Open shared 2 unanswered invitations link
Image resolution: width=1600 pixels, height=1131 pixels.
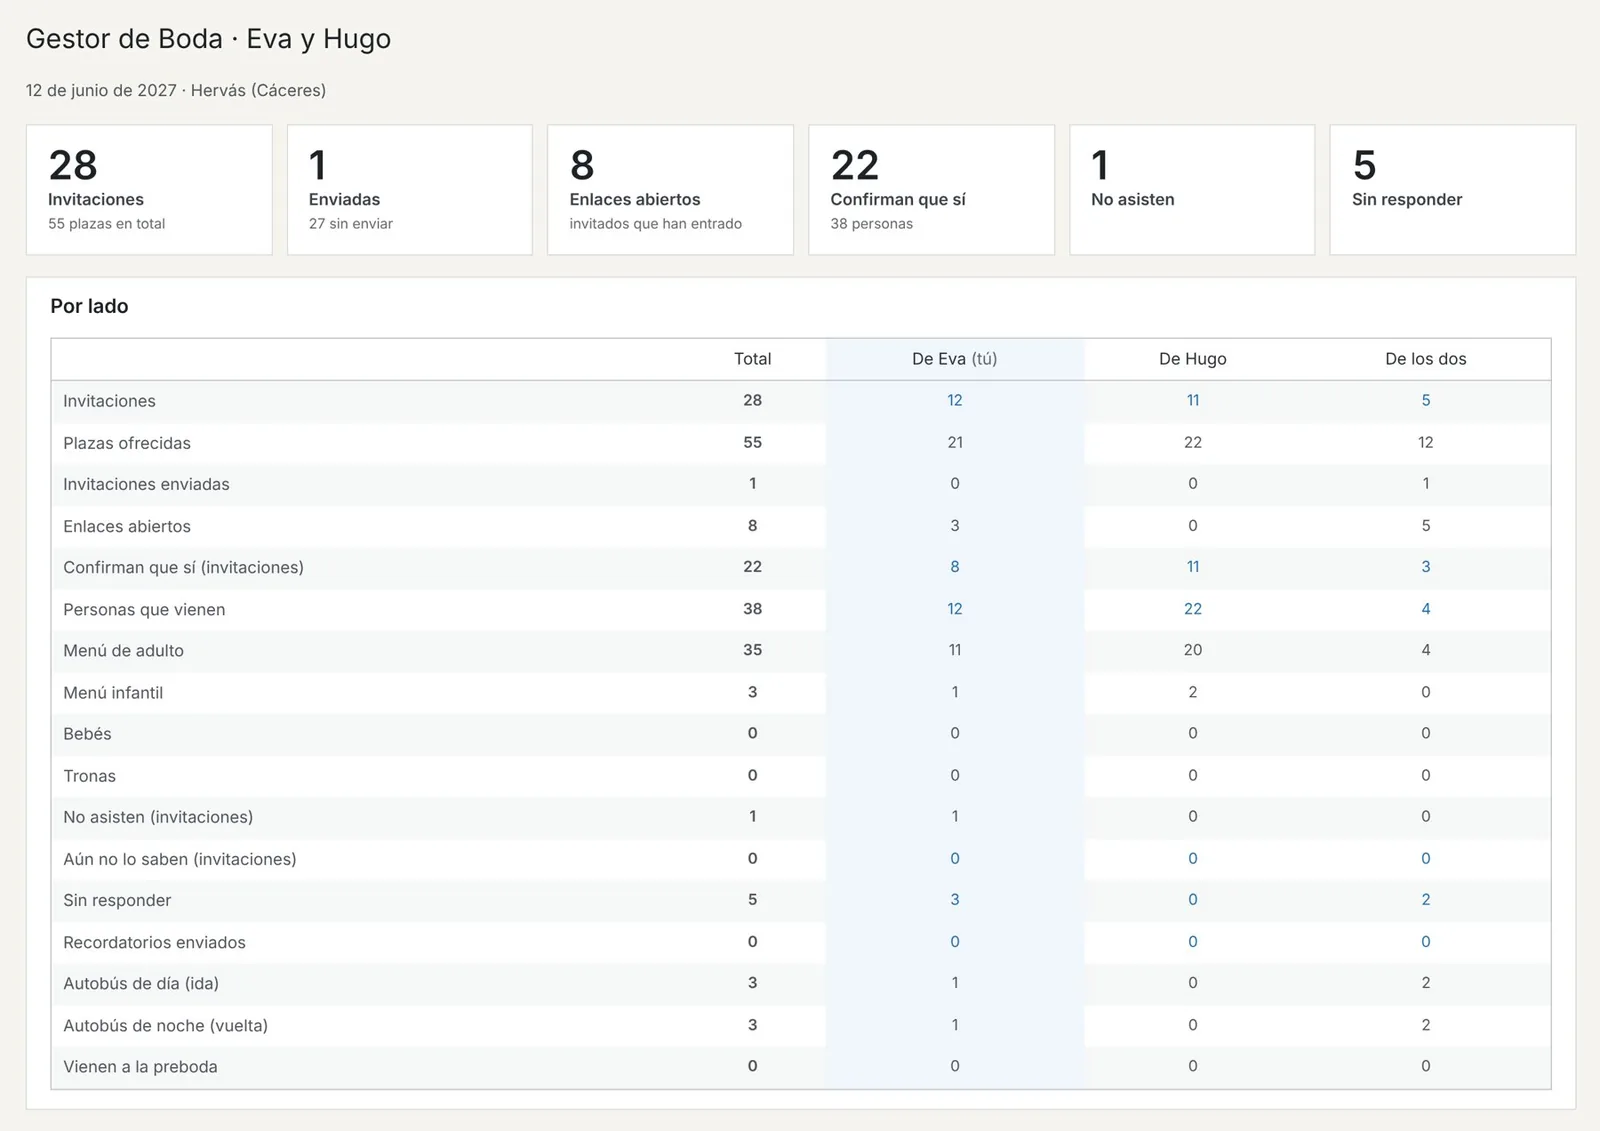(1426, 900)
